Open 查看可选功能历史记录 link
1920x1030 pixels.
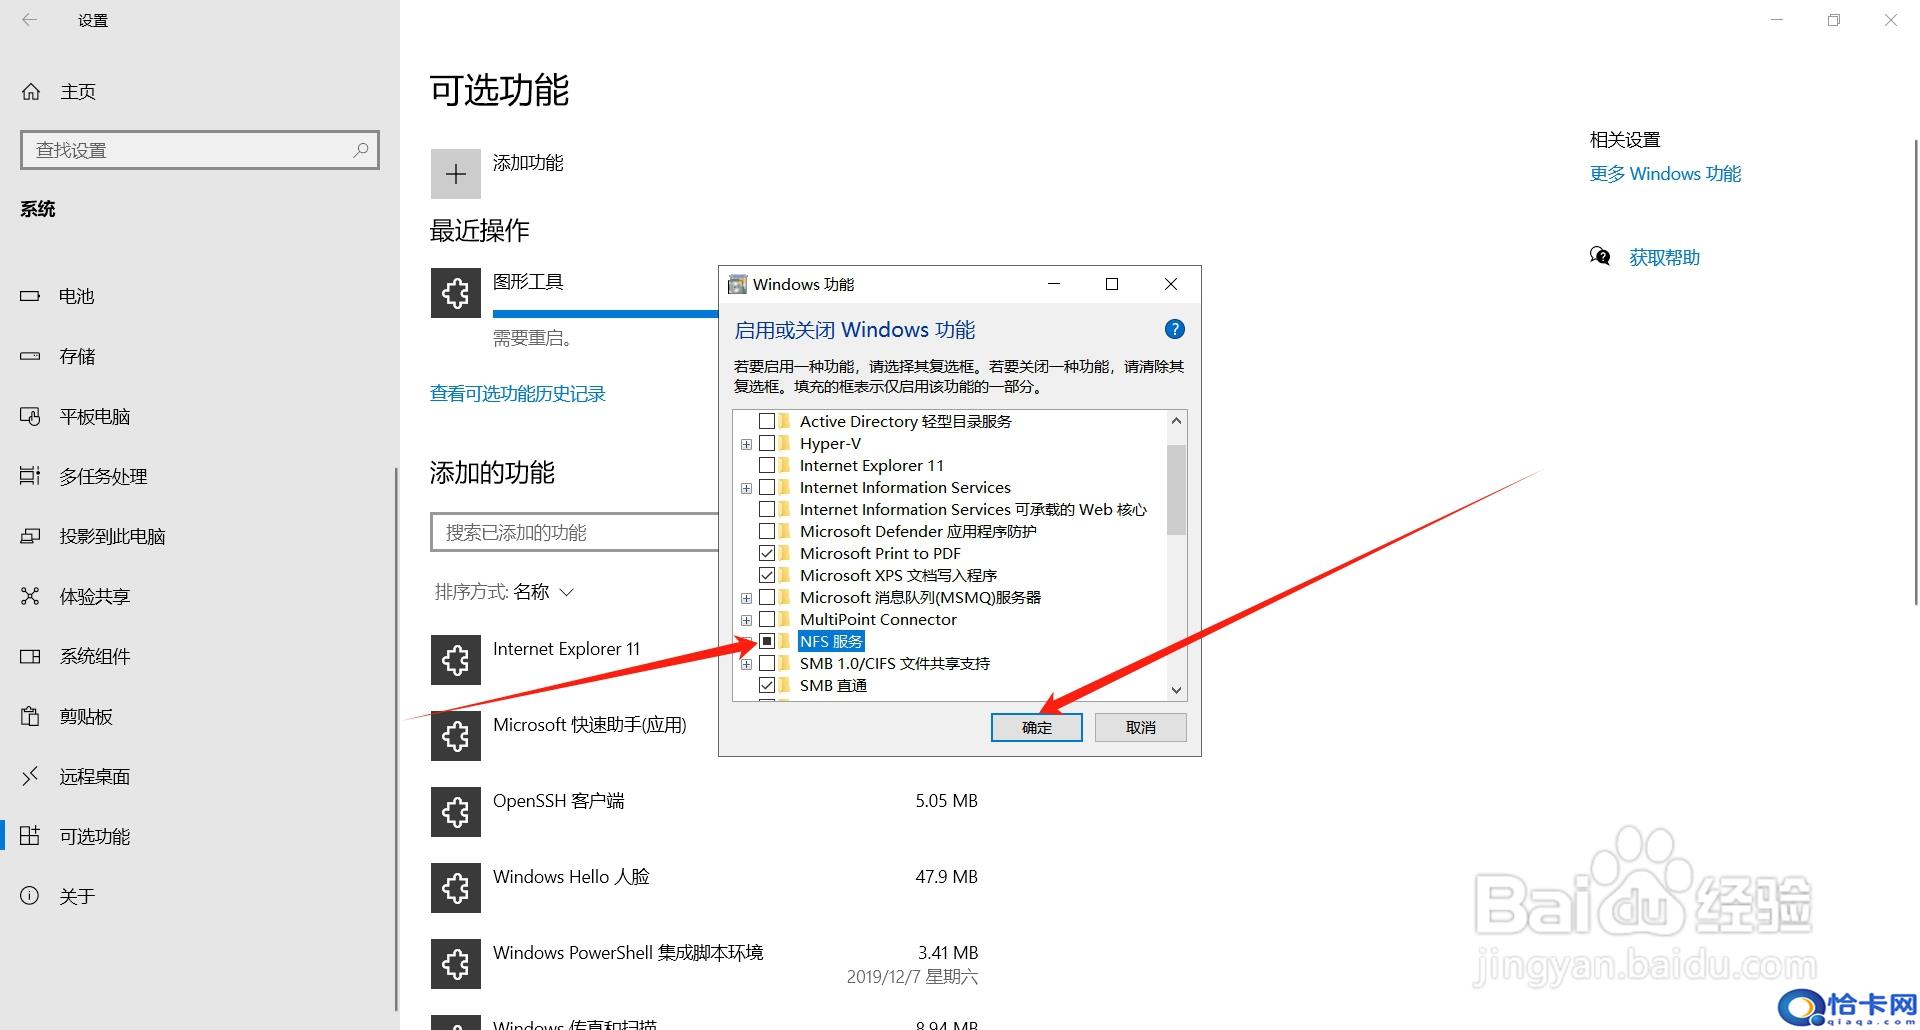click(518, 394)
